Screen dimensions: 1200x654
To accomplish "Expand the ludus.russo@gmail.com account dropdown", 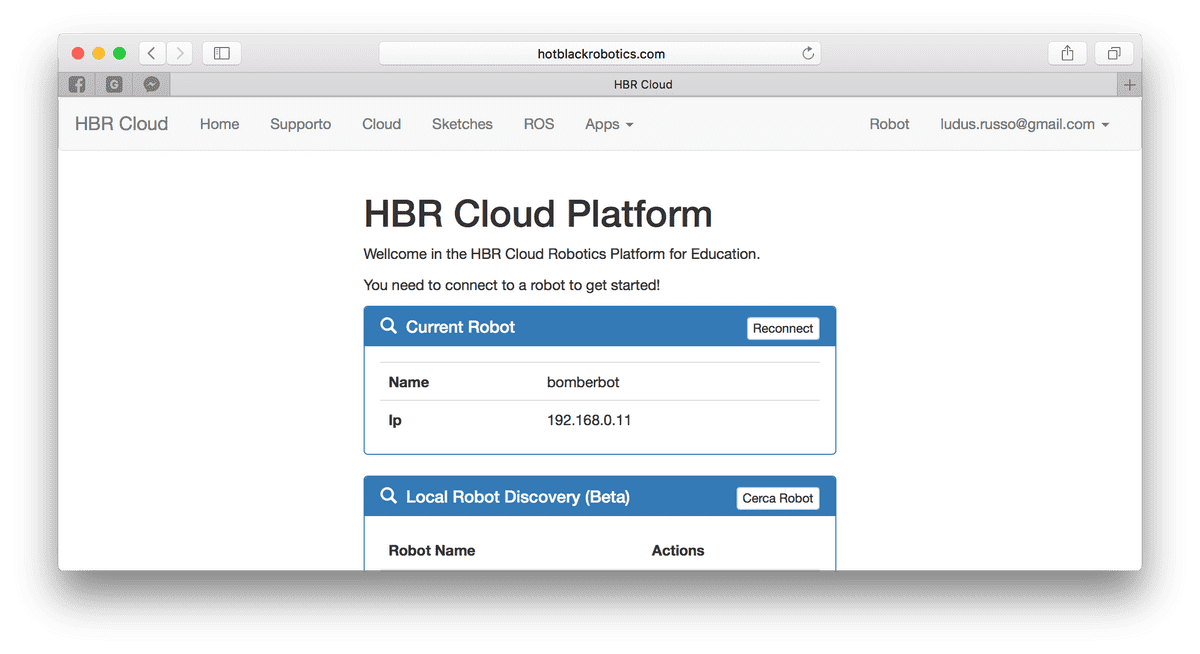I will (1025, 124).
